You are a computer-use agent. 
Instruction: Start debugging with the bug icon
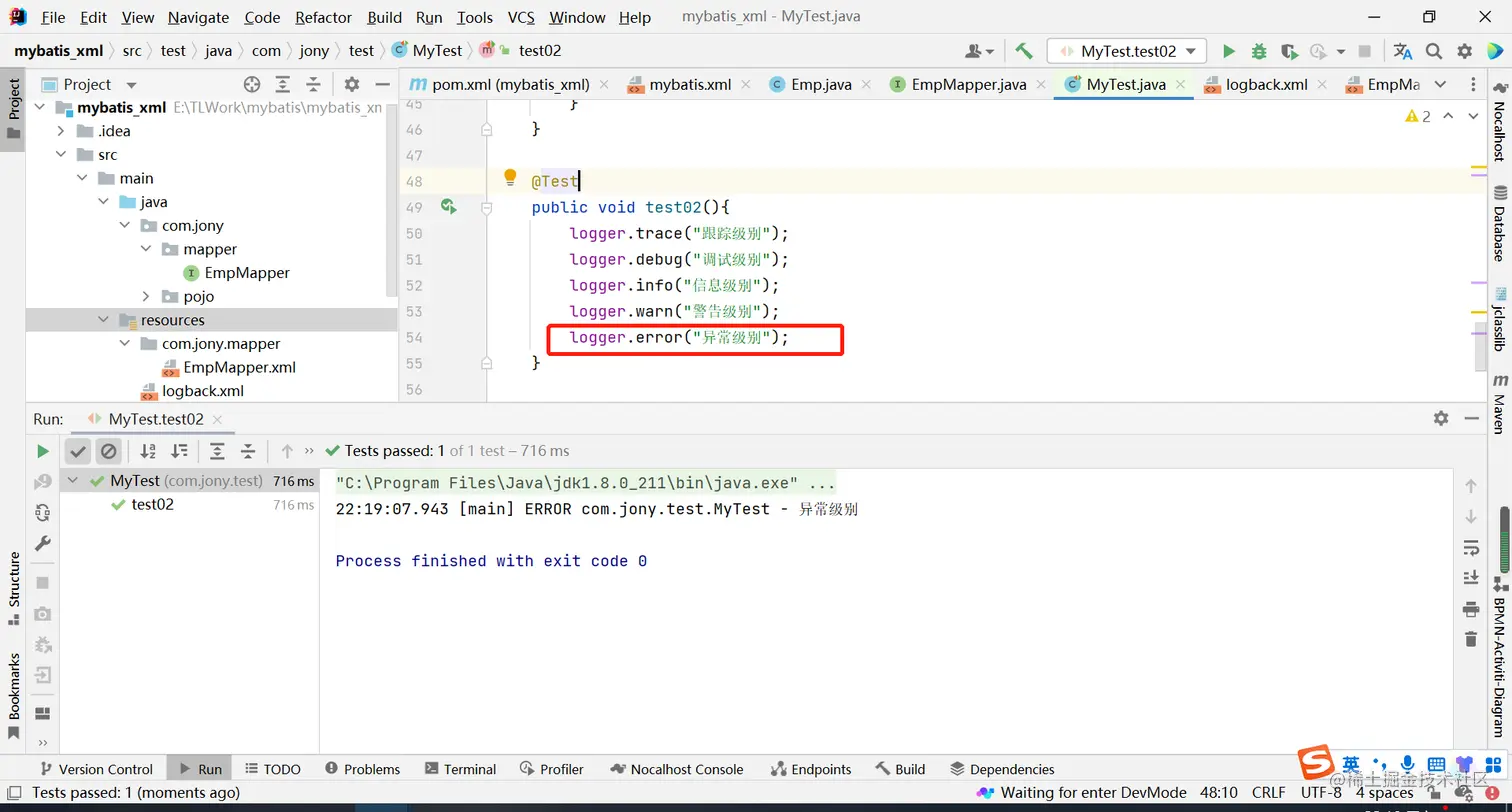1259,51
